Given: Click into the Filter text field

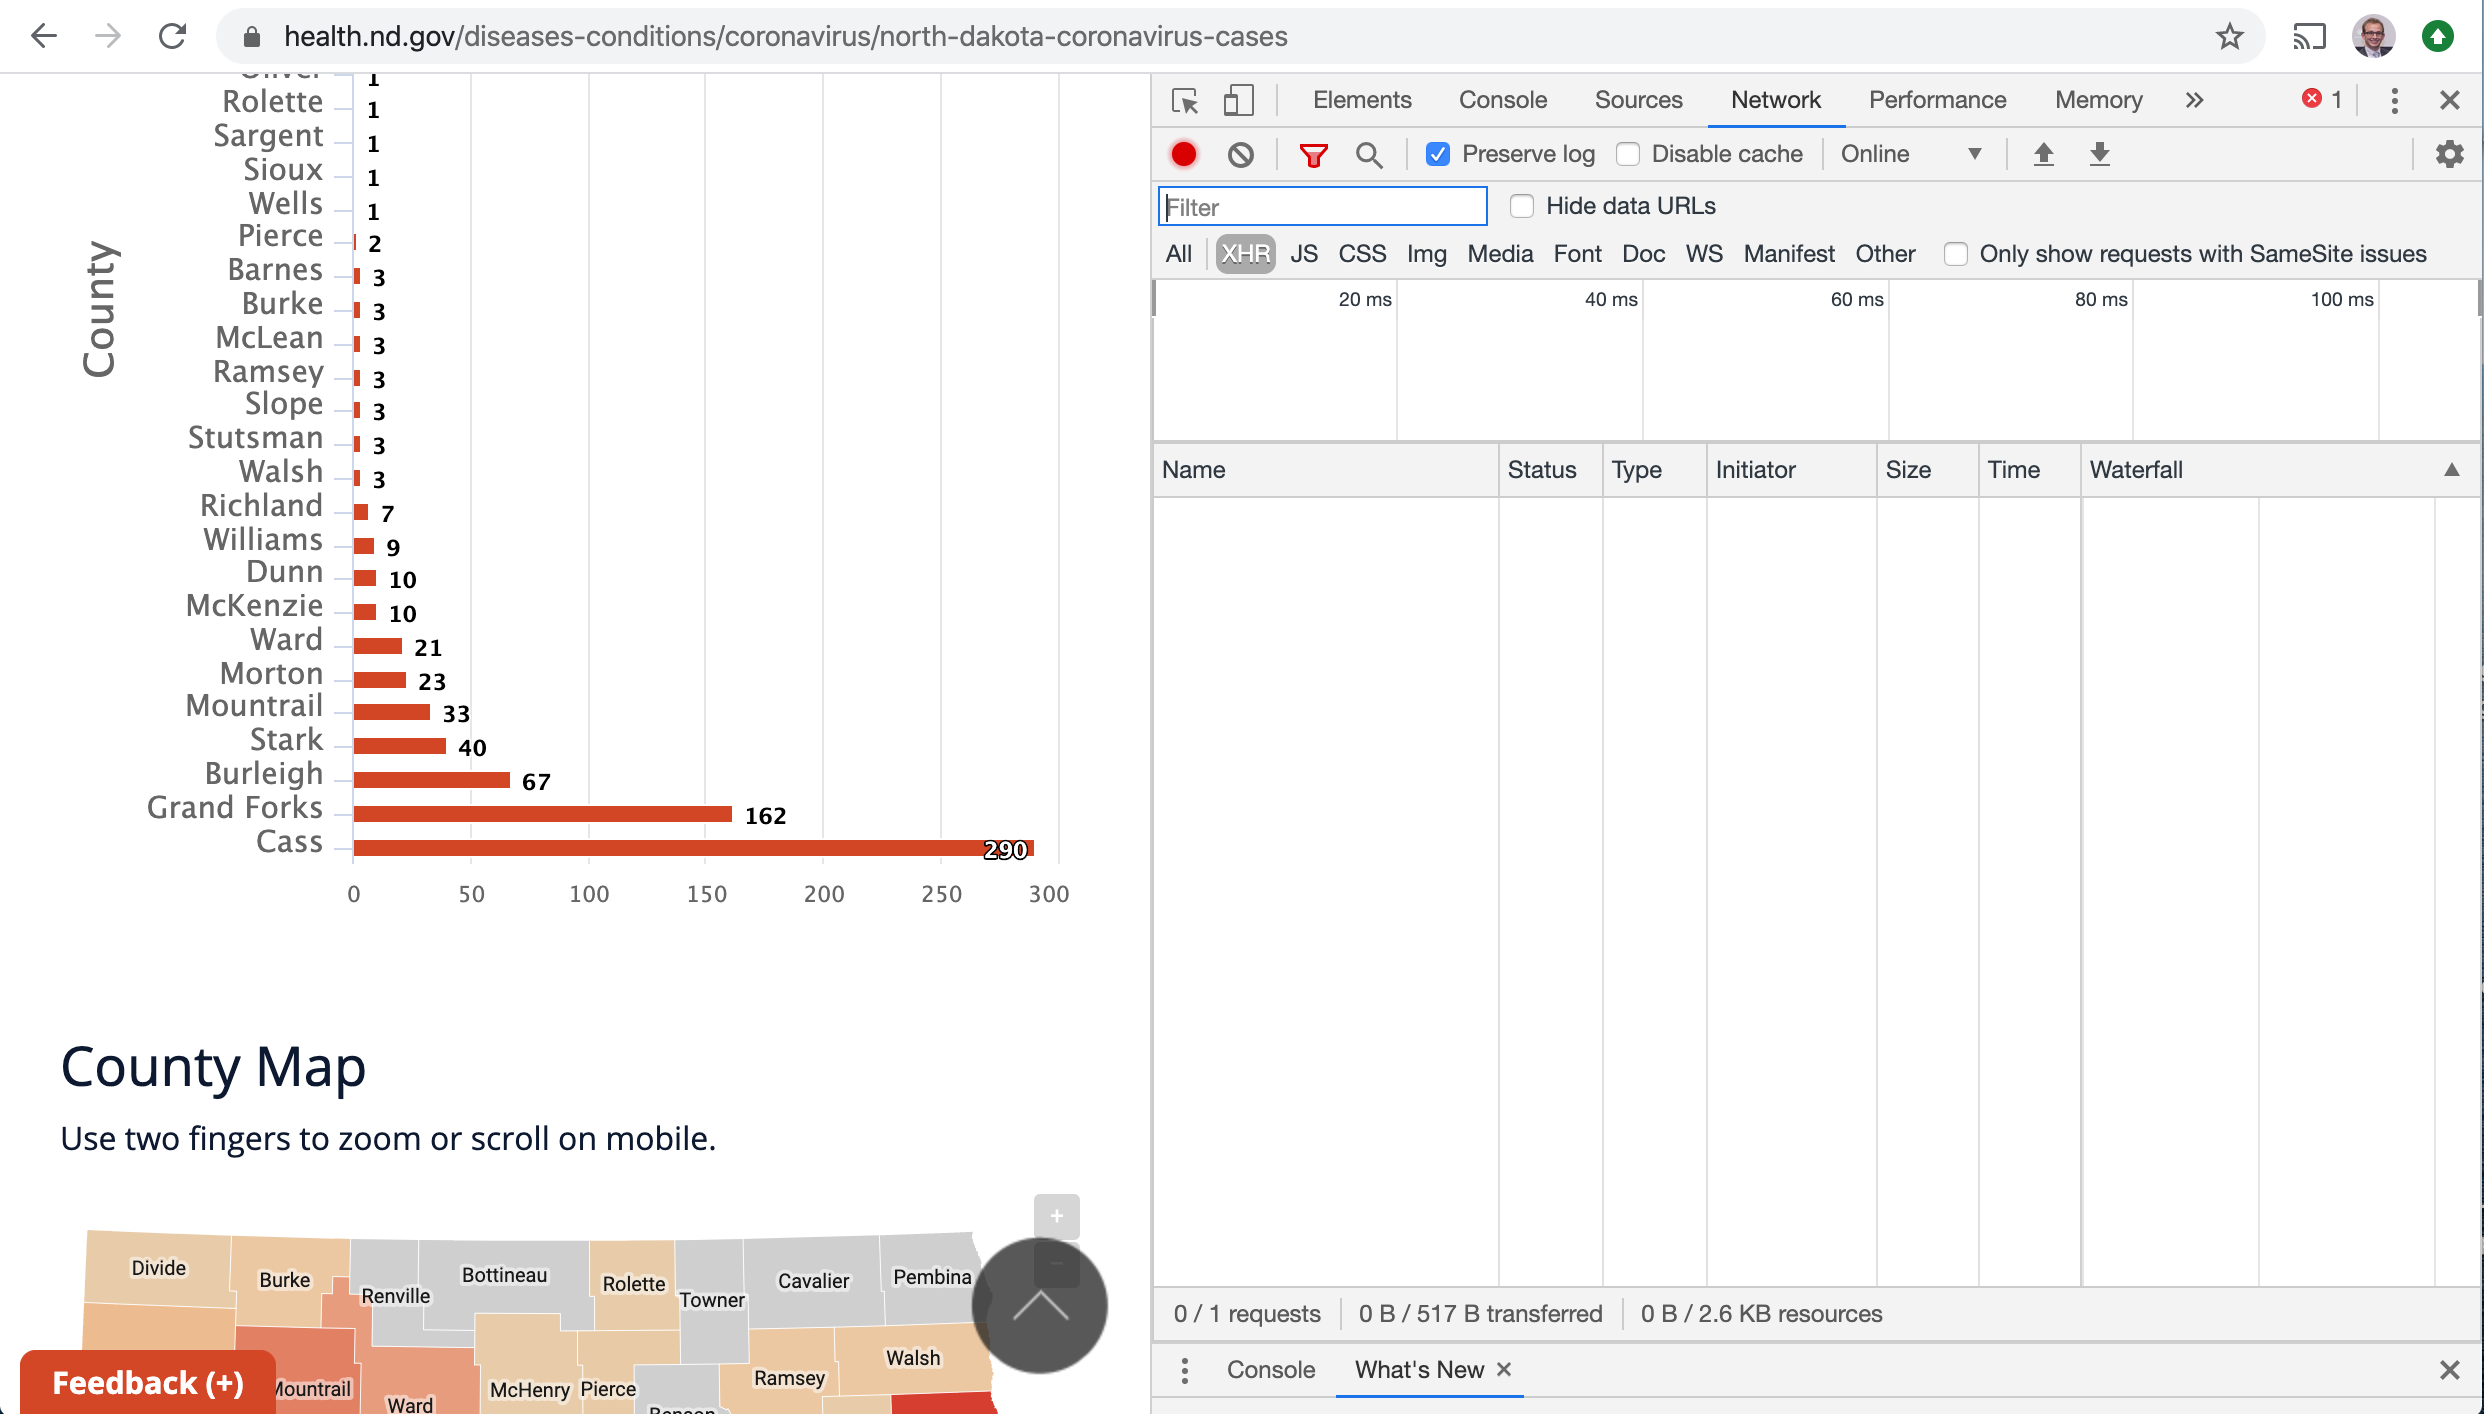Looking at the screenshot, I should tap(1322, 207).
